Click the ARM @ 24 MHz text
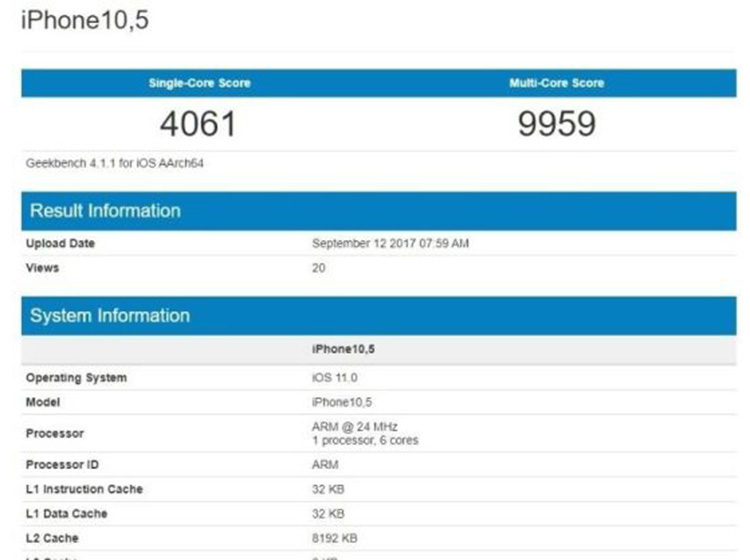This screenshot has height=560, width=750. [354, 426]
